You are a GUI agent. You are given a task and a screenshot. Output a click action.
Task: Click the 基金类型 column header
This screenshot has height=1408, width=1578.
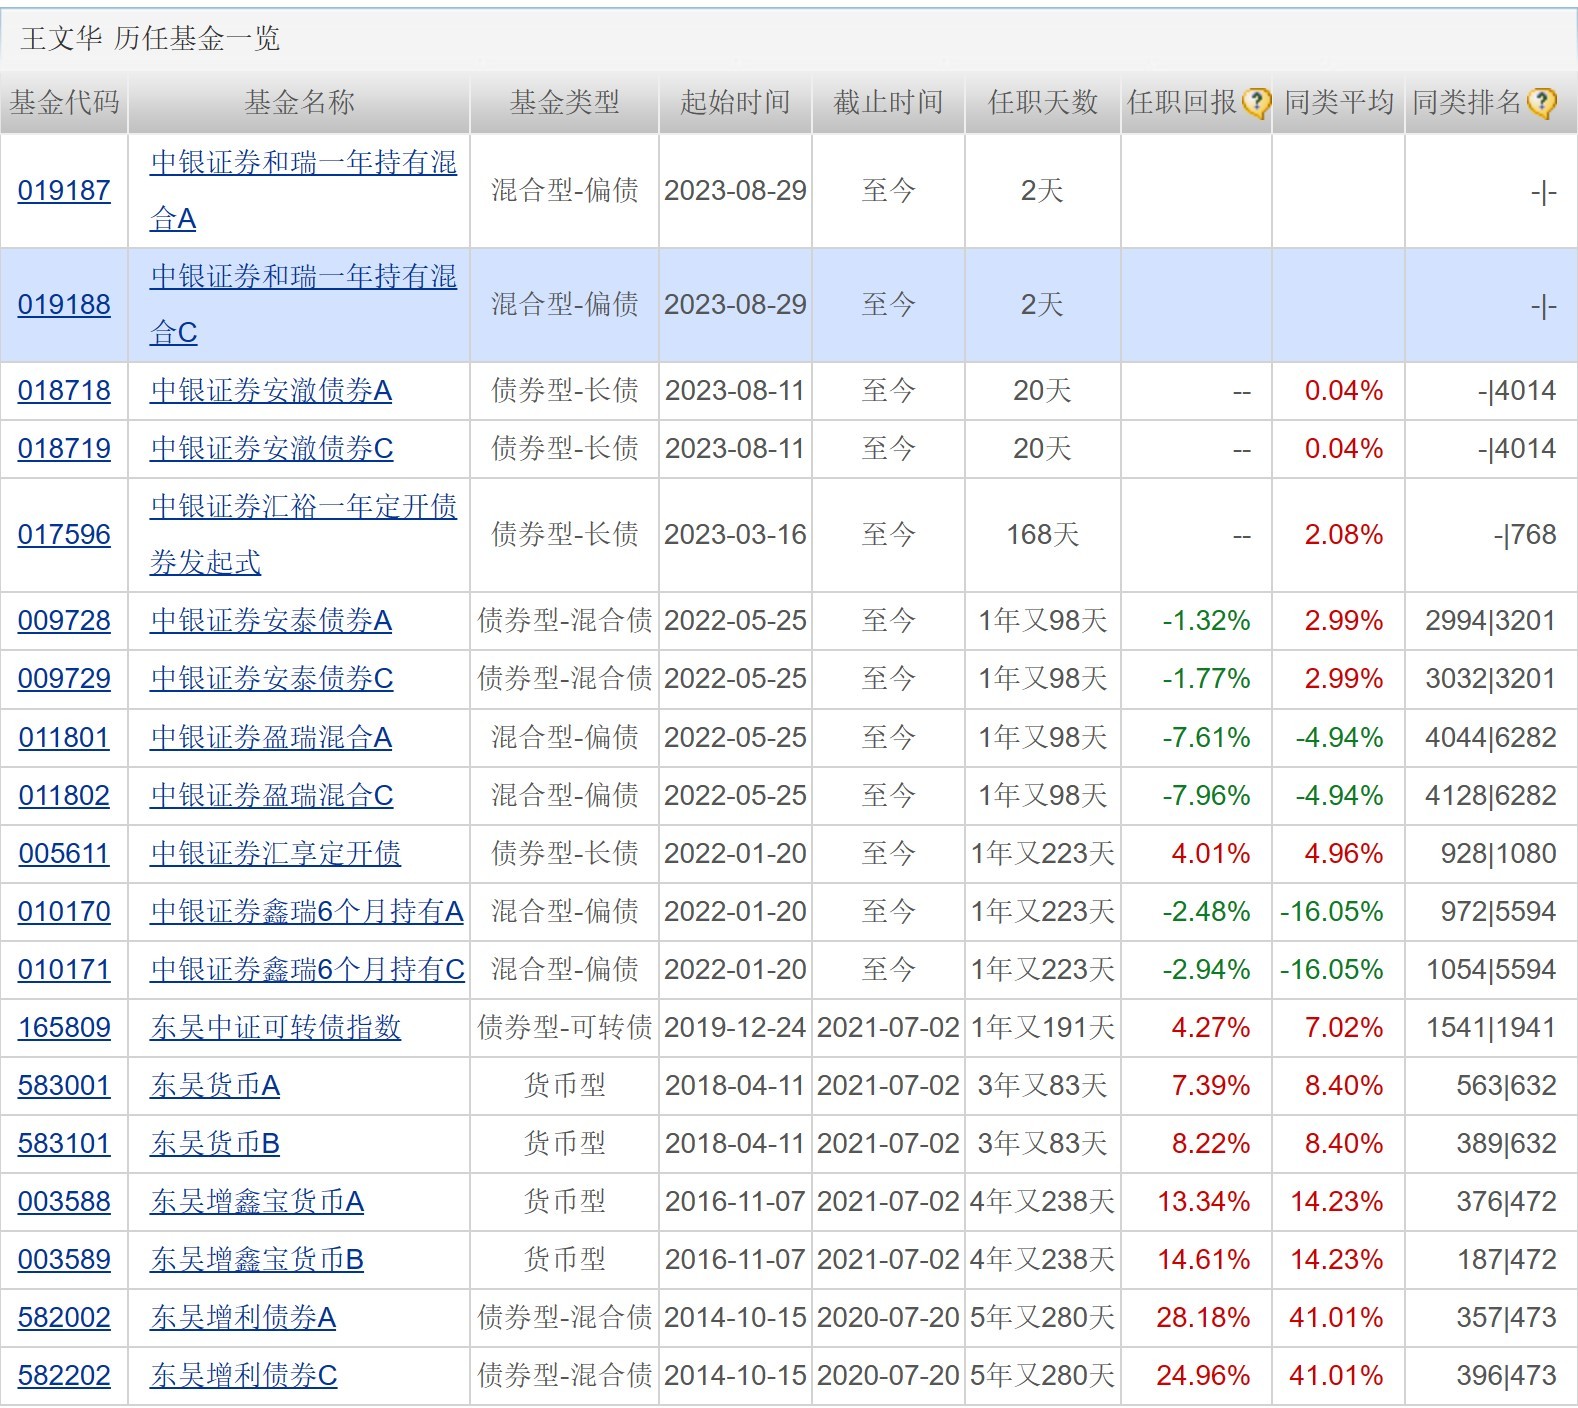[x=564, y=102]
